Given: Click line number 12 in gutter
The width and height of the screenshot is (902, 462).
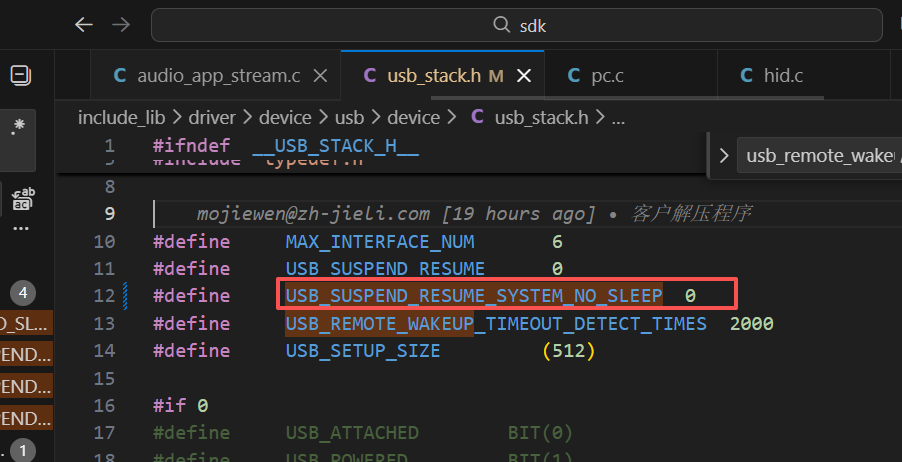Looking at the screenshot, I should click(x=104, y=296).
